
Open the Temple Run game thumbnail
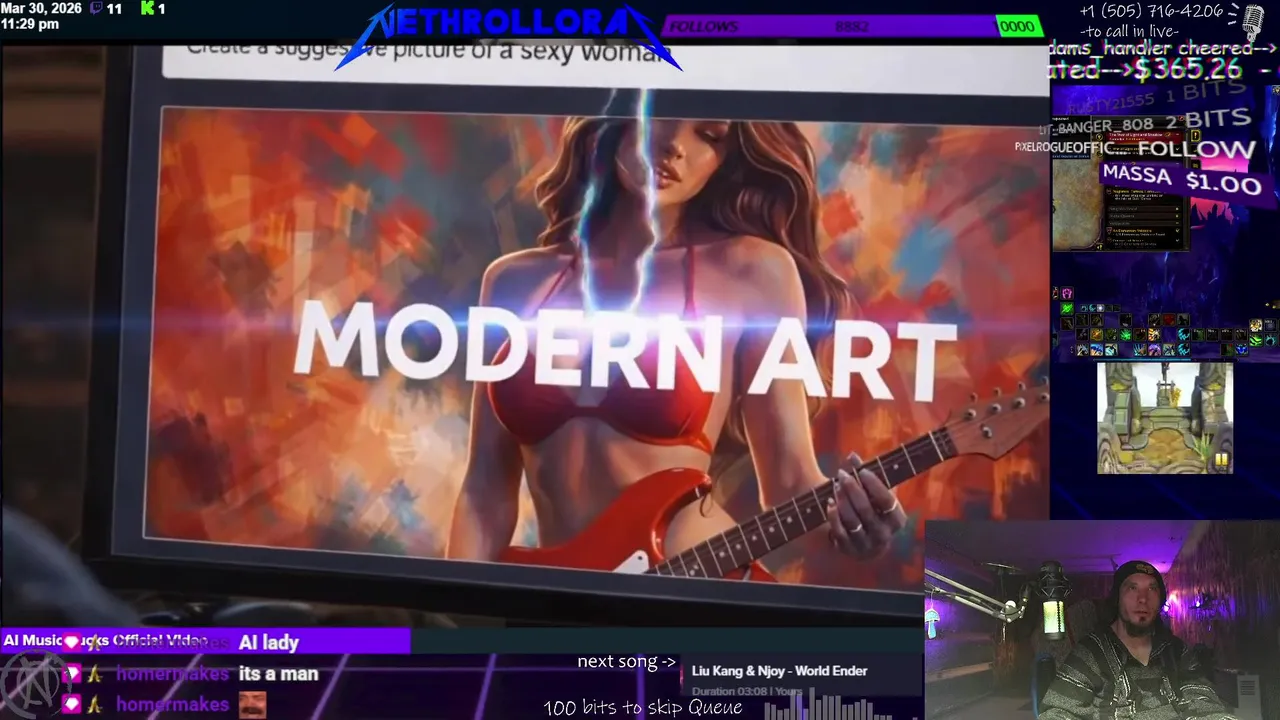click(1165, 418)
